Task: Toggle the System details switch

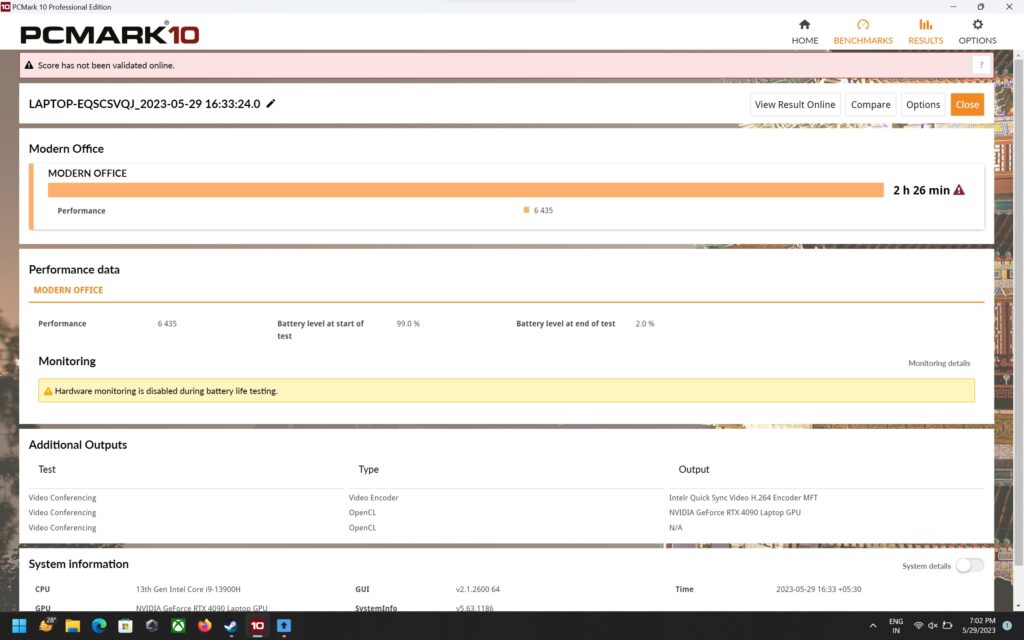Action: (x=970, y=566)
